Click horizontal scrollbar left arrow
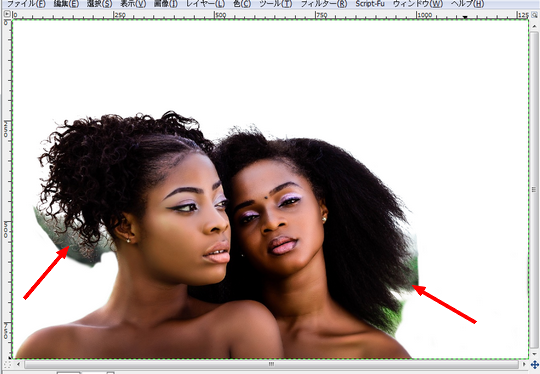This screenshot has height=374, width=540. coord(18,364)
